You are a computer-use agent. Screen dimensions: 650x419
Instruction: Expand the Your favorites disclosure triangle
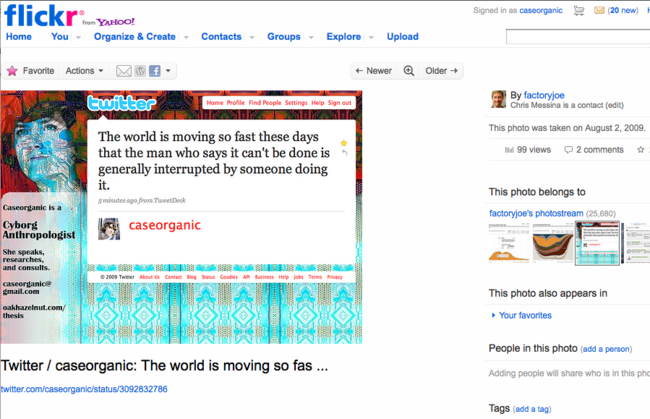pos(493,315)
